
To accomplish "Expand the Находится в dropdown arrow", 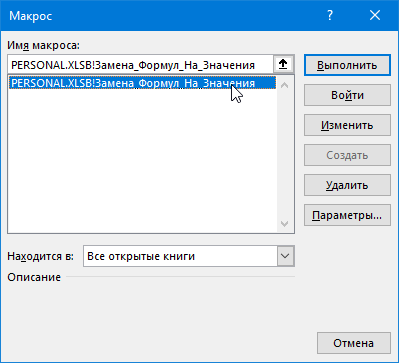I will pyautogui.click(x=285, y=256).
